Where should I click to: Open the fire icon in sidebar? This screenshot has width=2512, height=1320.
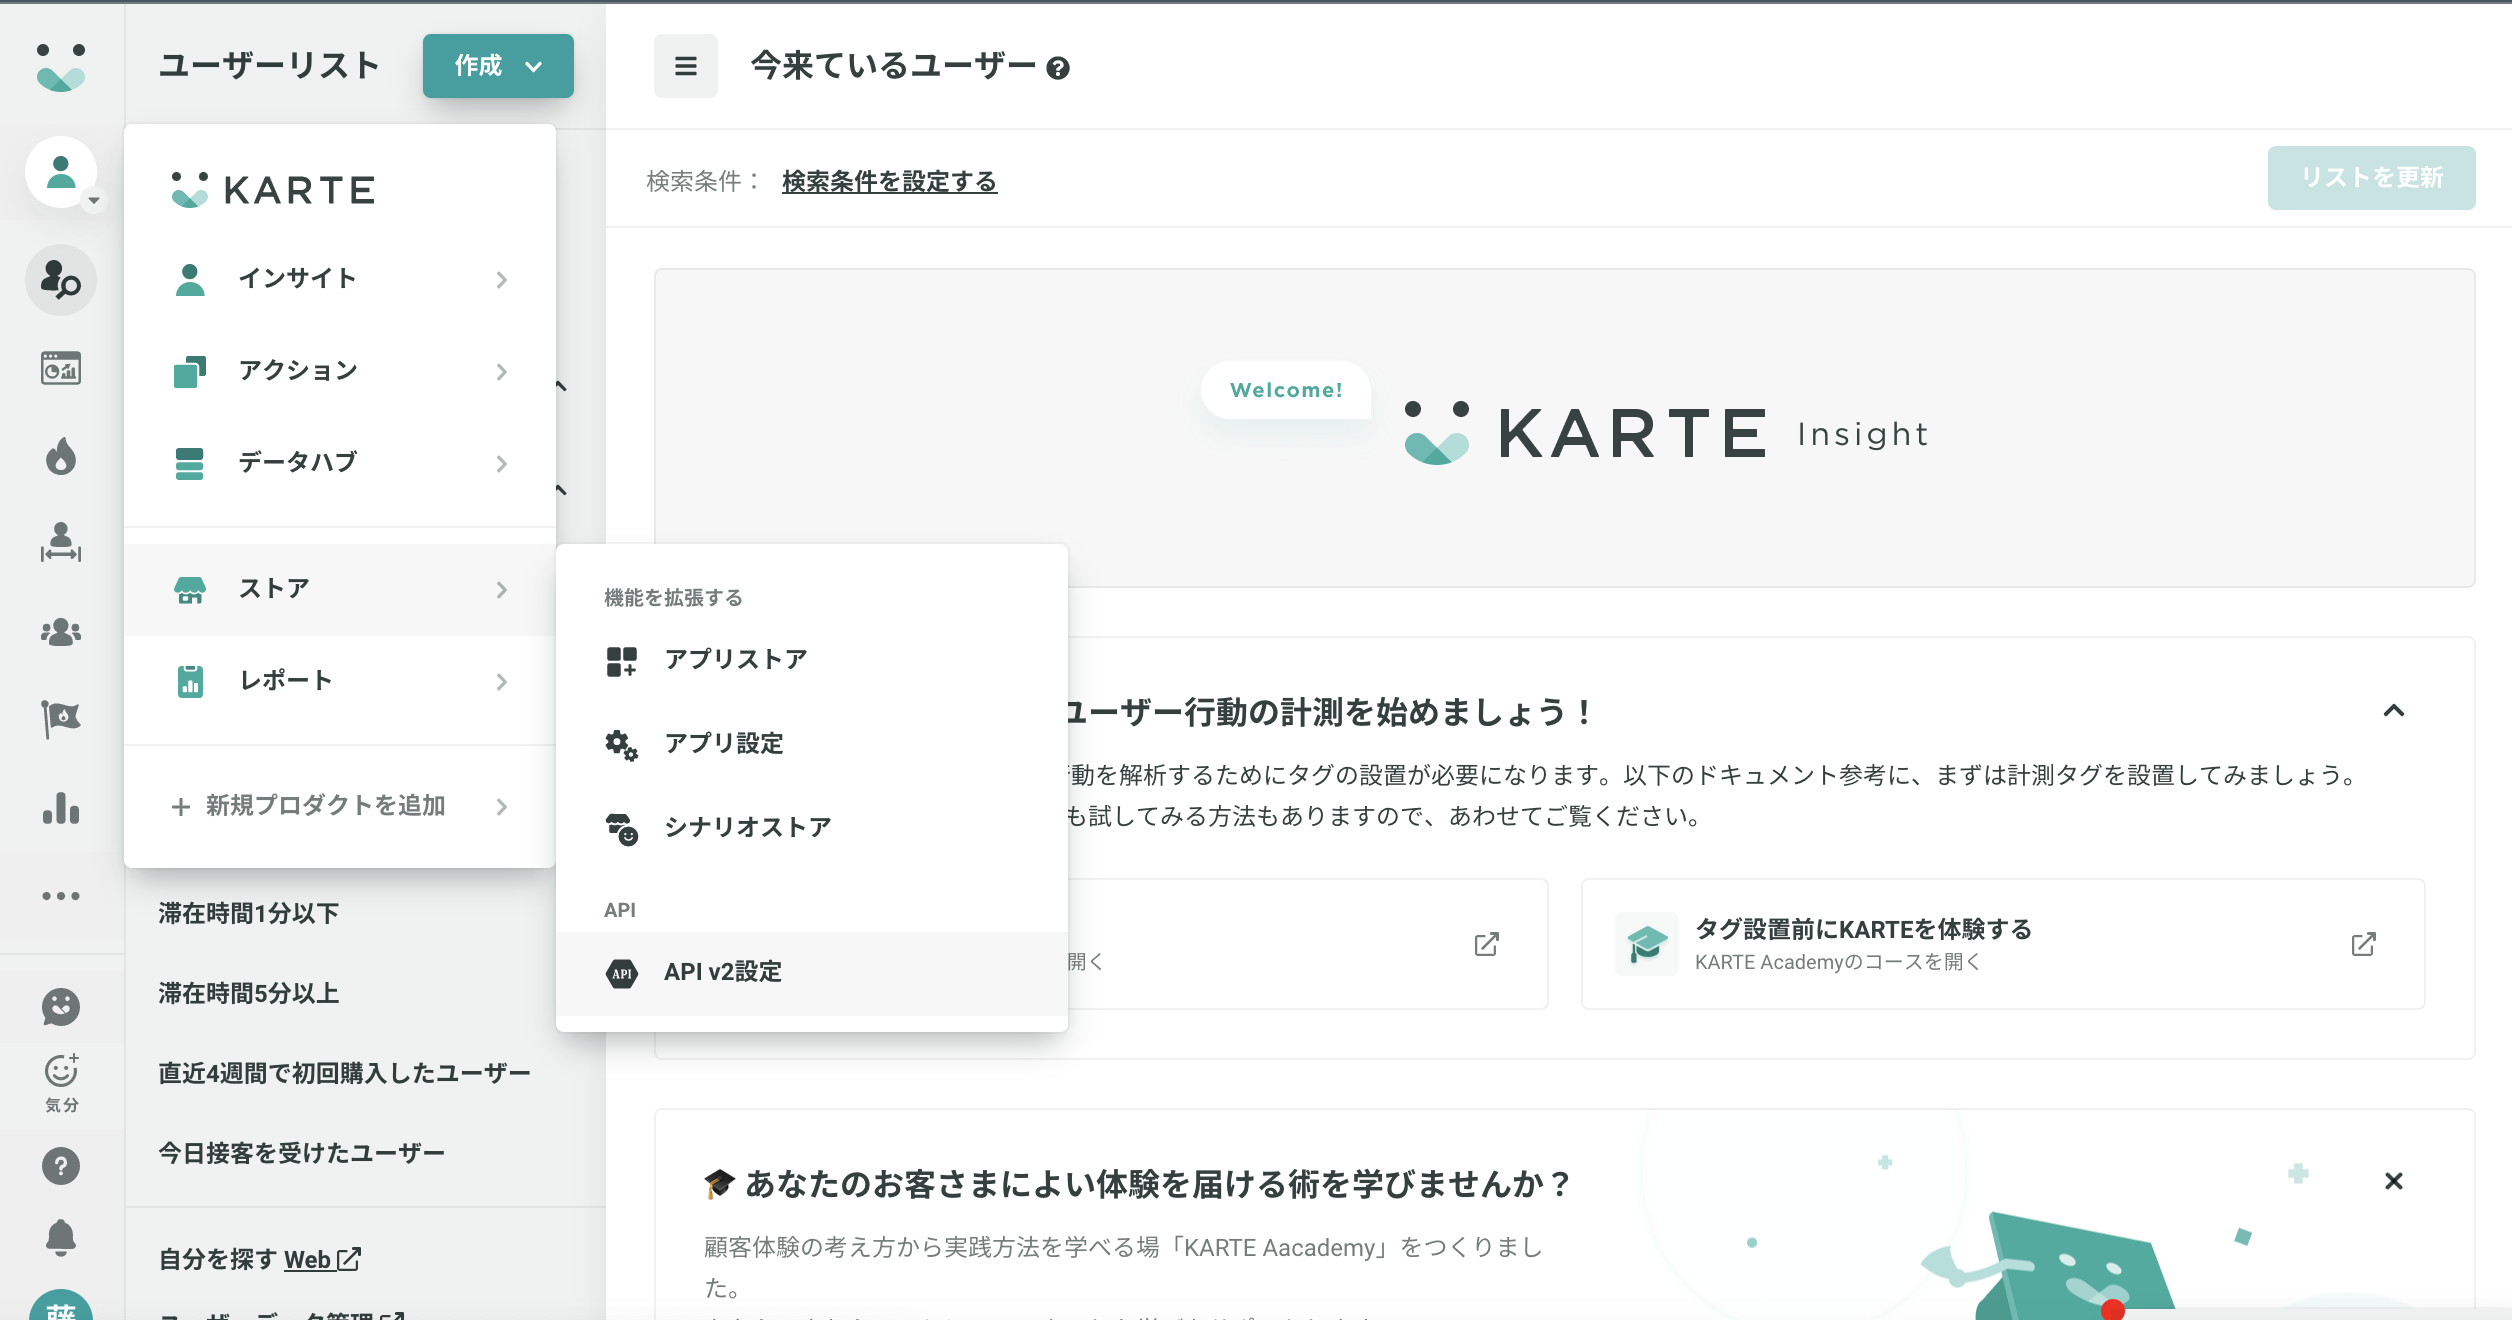point(60,456)
